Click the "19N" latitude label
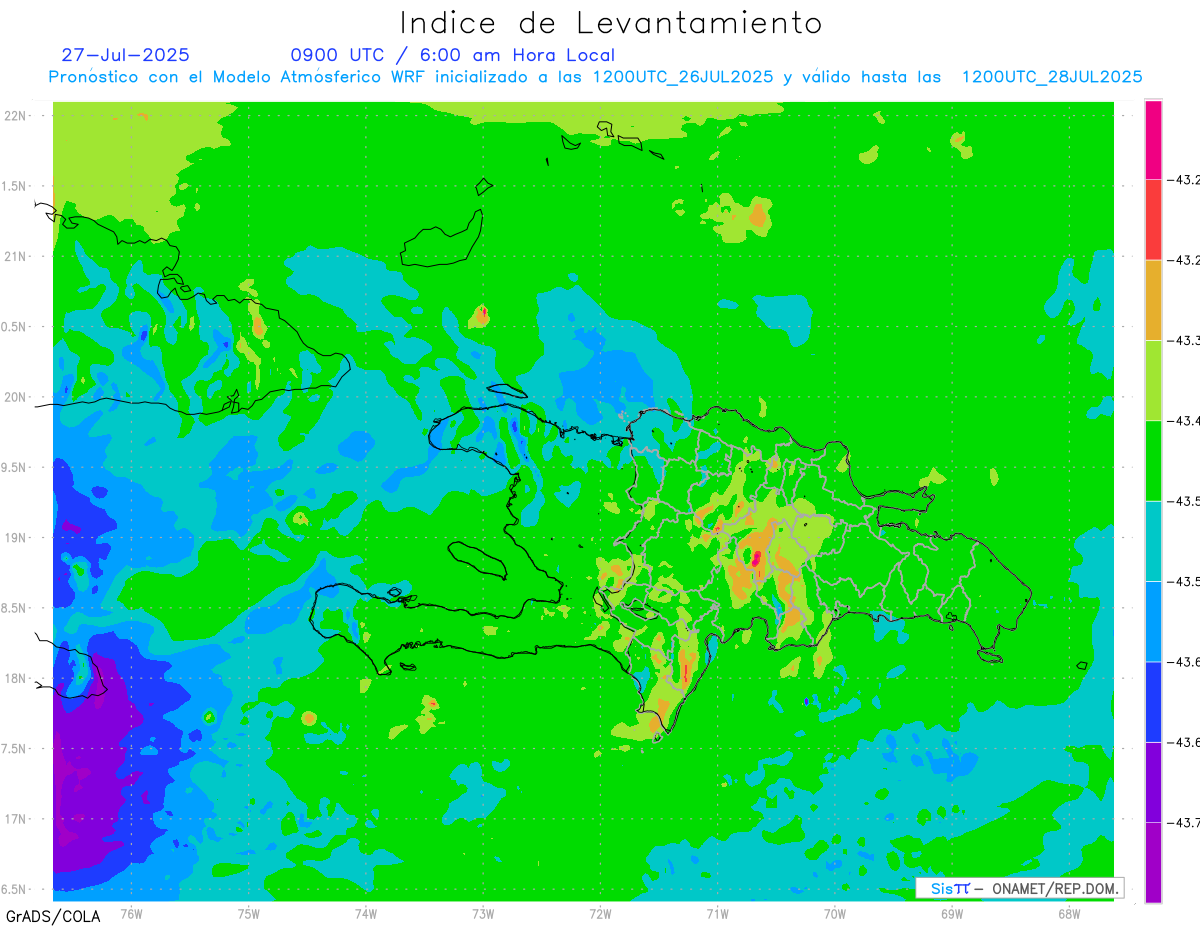This screenshot has height=927, width=1200. [x=17, y=537]
